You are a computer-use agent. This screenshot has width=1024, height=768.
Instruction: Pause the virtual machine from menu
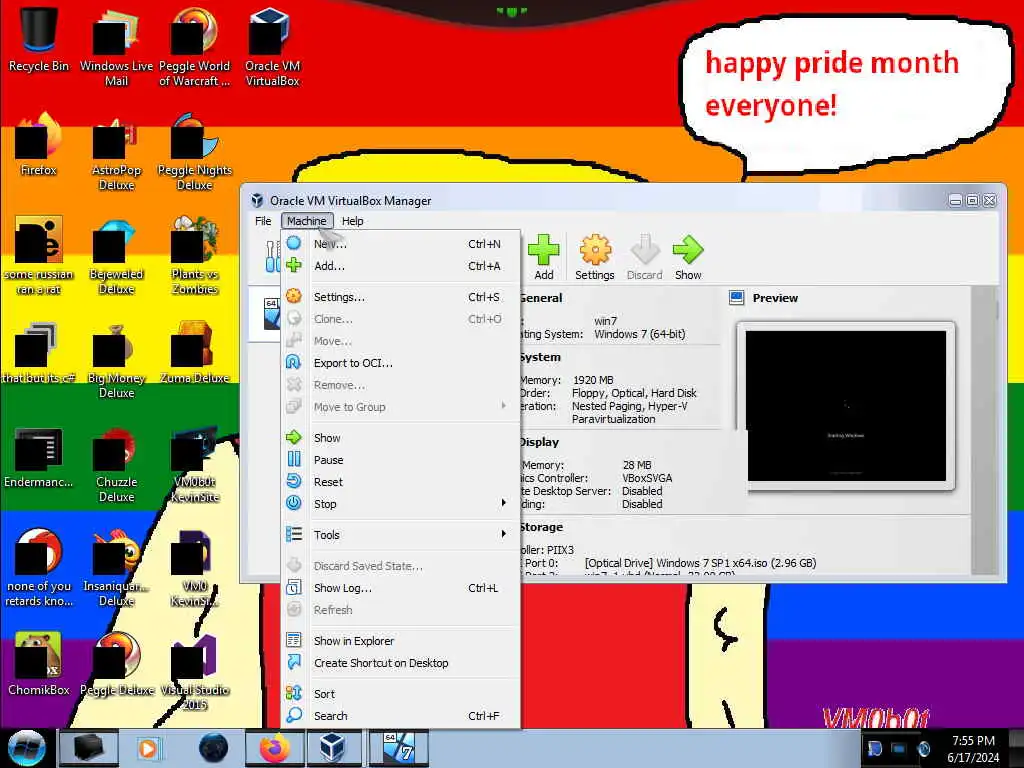point(401,460)
